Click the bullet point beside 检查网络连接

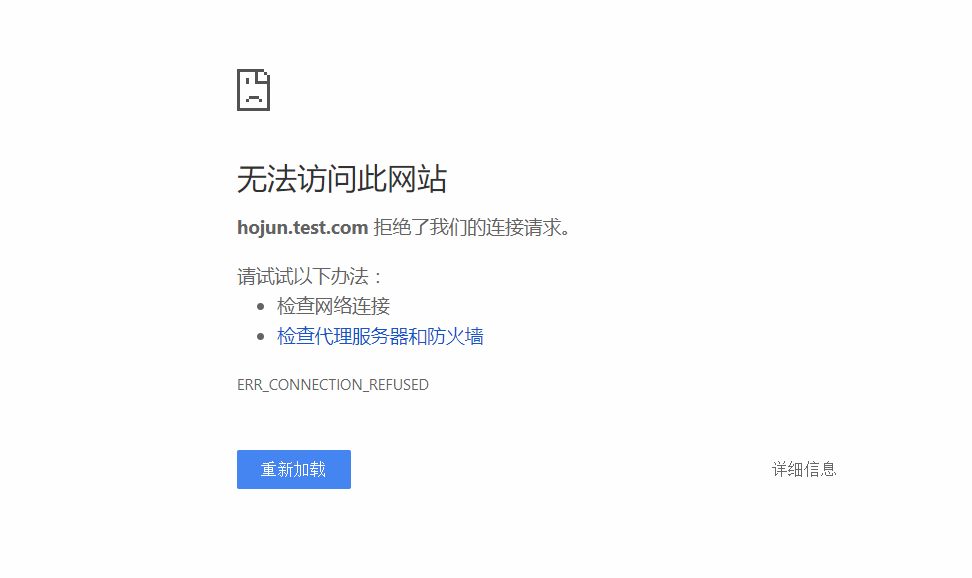pos(261,305)
